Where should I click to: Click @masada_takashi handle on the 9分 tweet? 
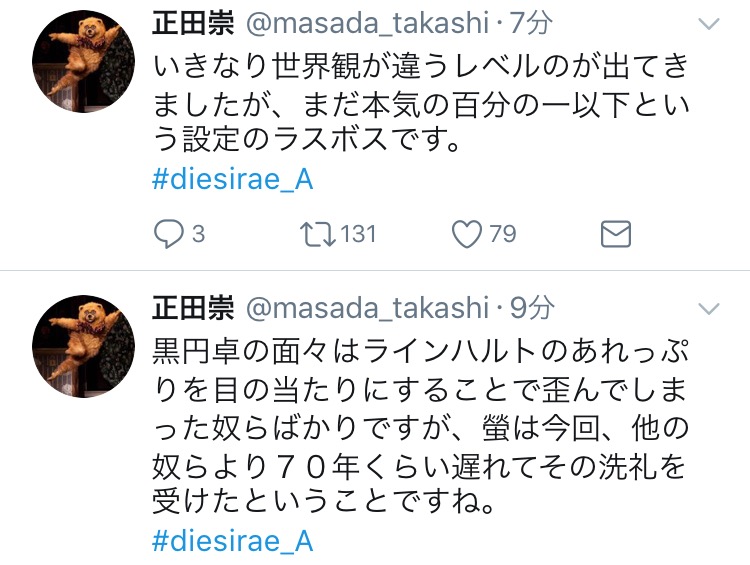pos(365,307)
